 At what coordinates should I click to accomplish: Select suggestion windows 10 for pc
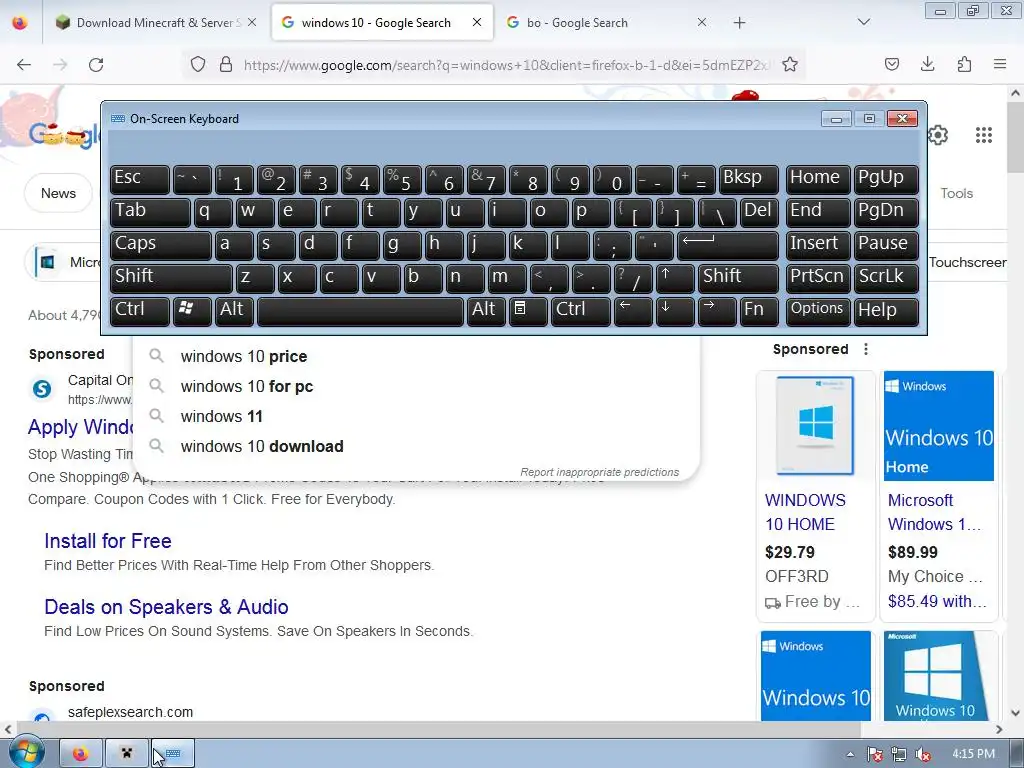click(415, 387)
